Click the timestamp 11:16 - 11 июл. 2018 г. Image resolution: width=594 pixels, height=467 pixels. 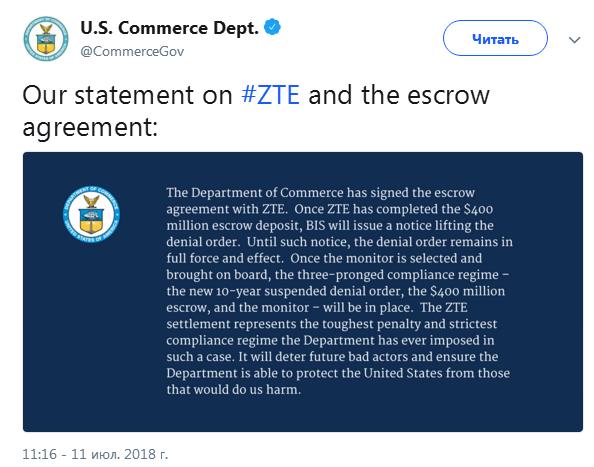(x=95, y=454)
